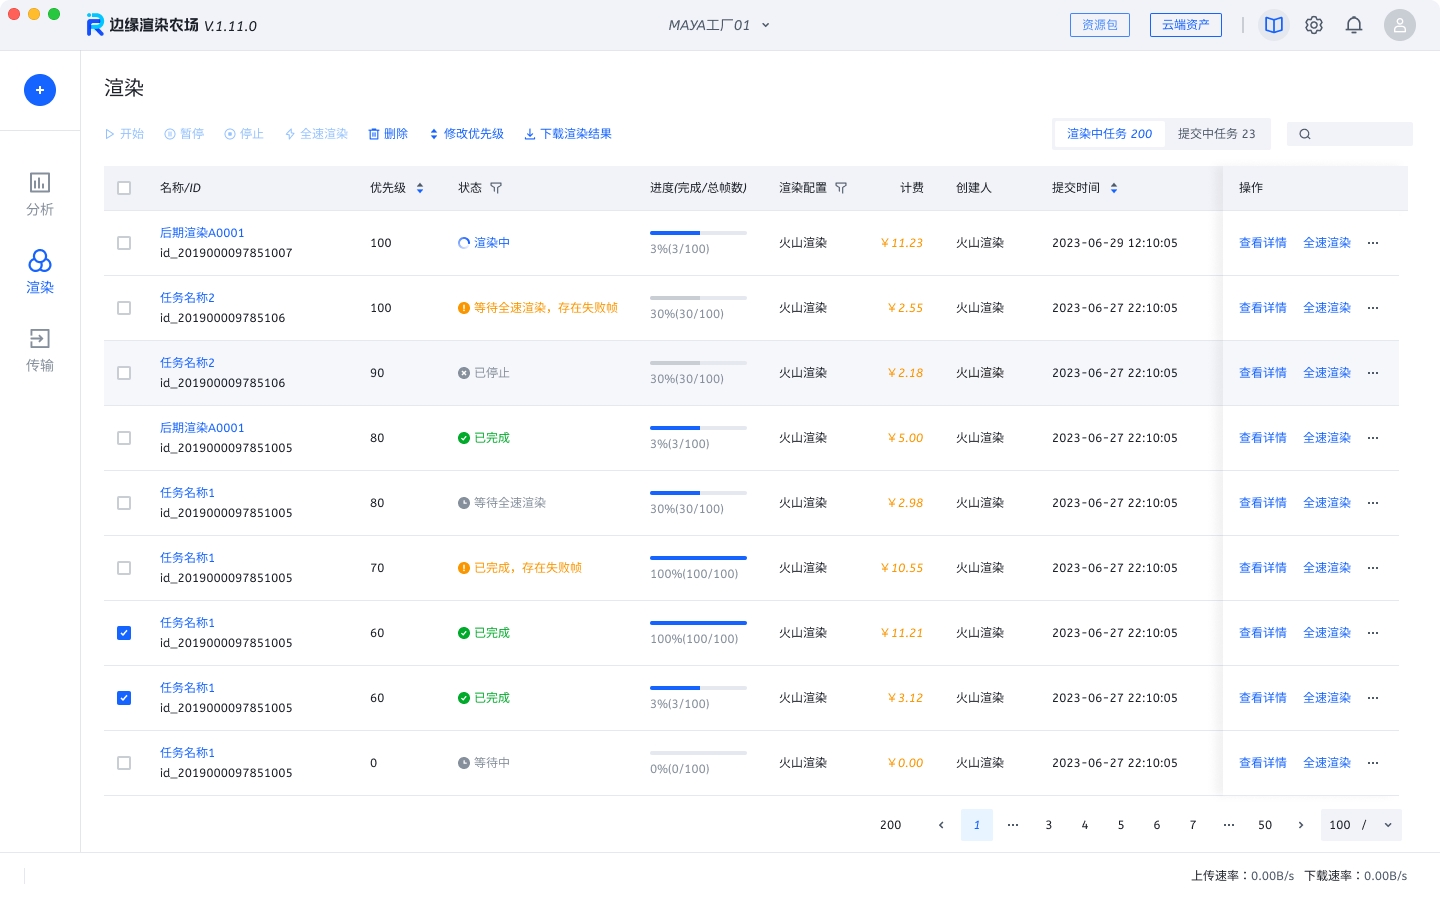Click the notification bell icon
The image size is (1440, 900).
point(1354,25)
